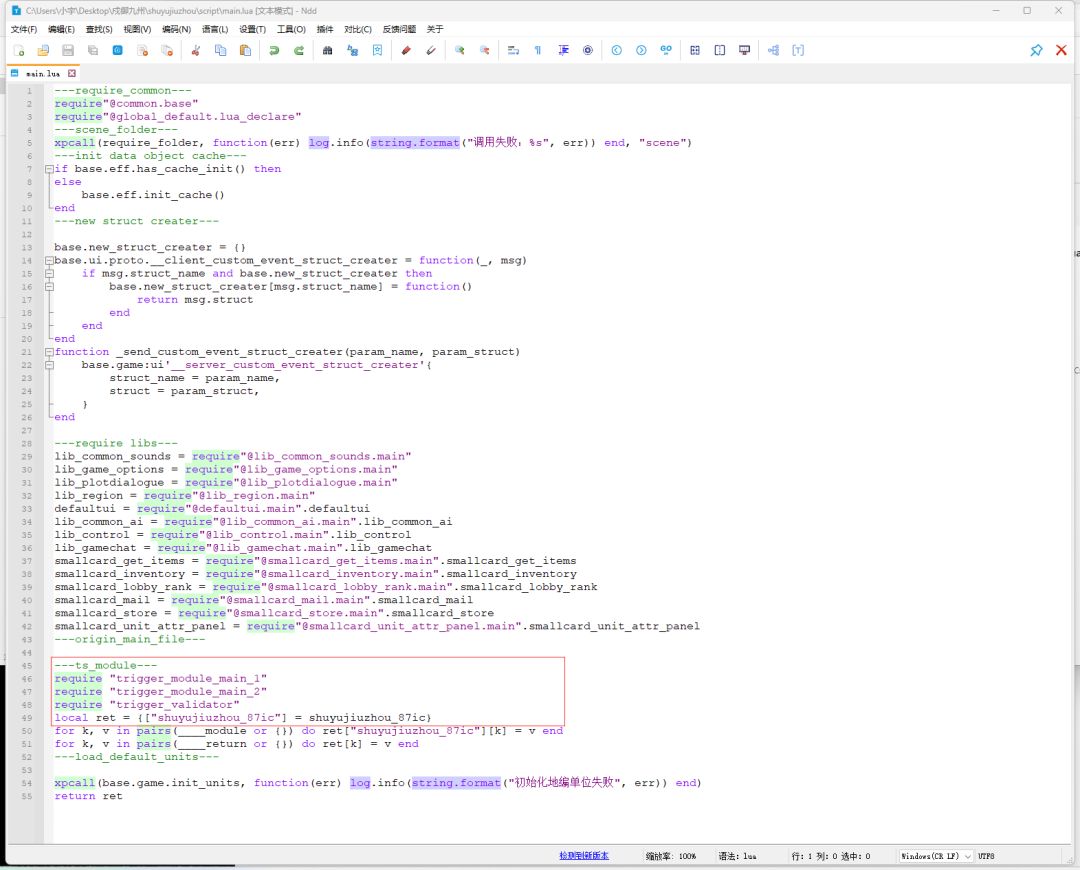
Task: Toggle the pin window icon
Action: pos(1036,50)
